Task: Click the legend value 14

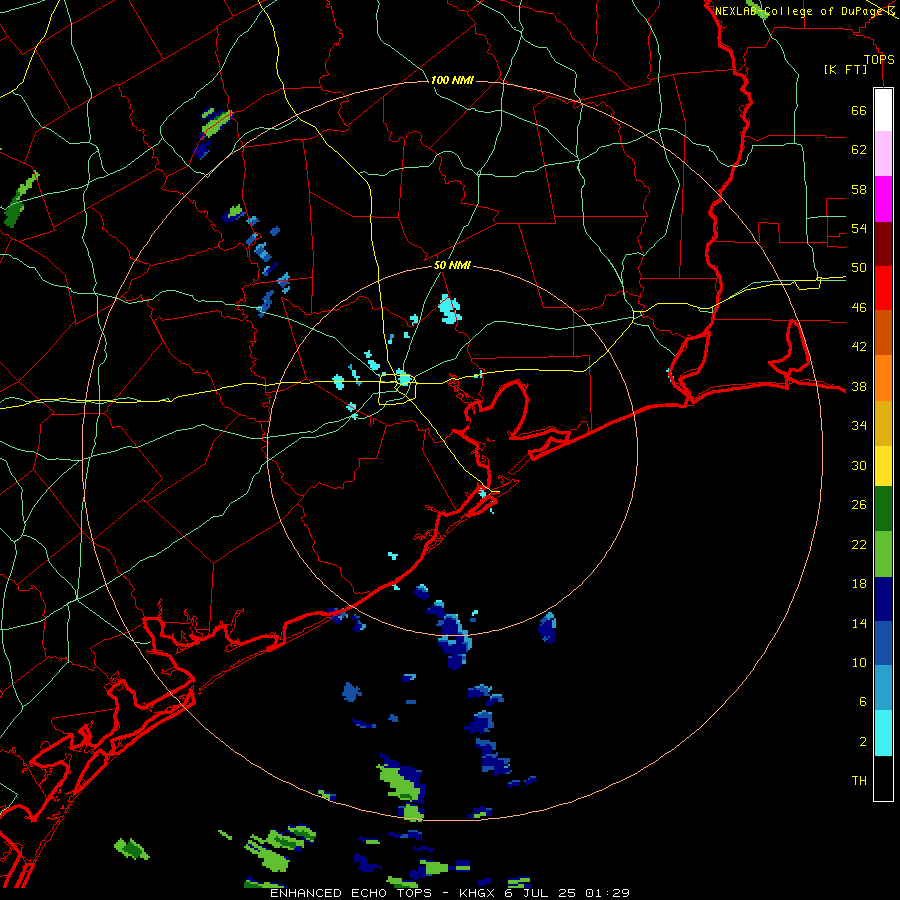Action: coord(859,623)
